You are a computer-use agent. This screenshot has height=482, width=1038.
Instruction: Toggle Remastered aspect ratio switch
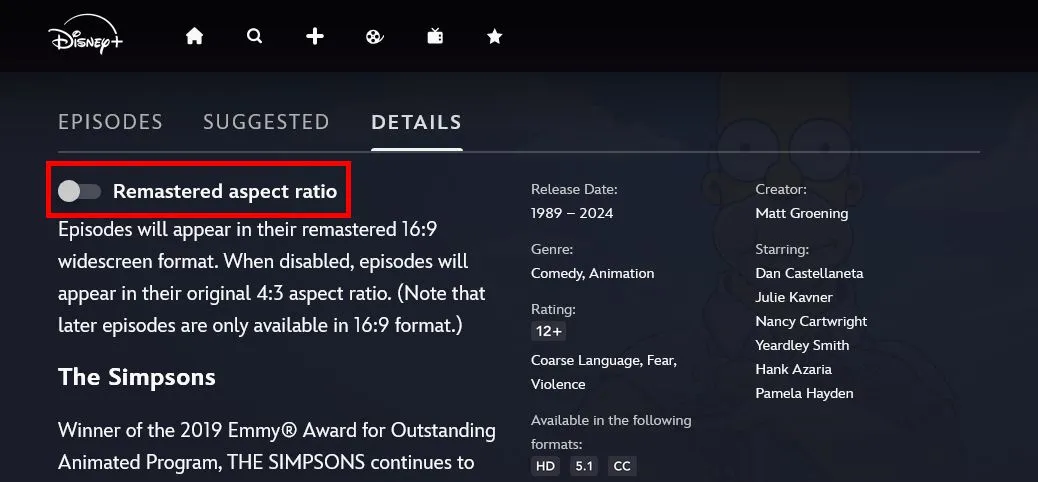pyautogui.click(x=79, y=191)
